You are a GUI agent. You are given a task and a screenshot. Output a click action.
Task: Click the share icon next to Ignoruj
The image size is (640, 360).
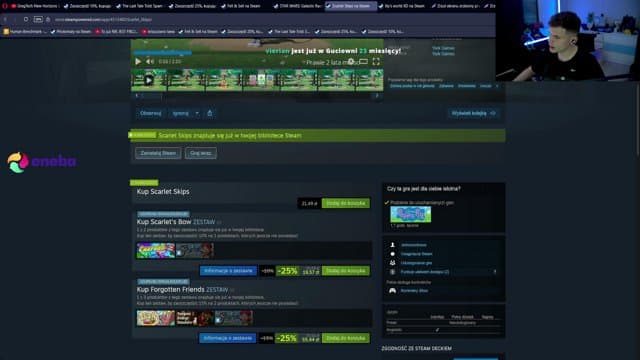pyautogui.click(x=210, y=113)
